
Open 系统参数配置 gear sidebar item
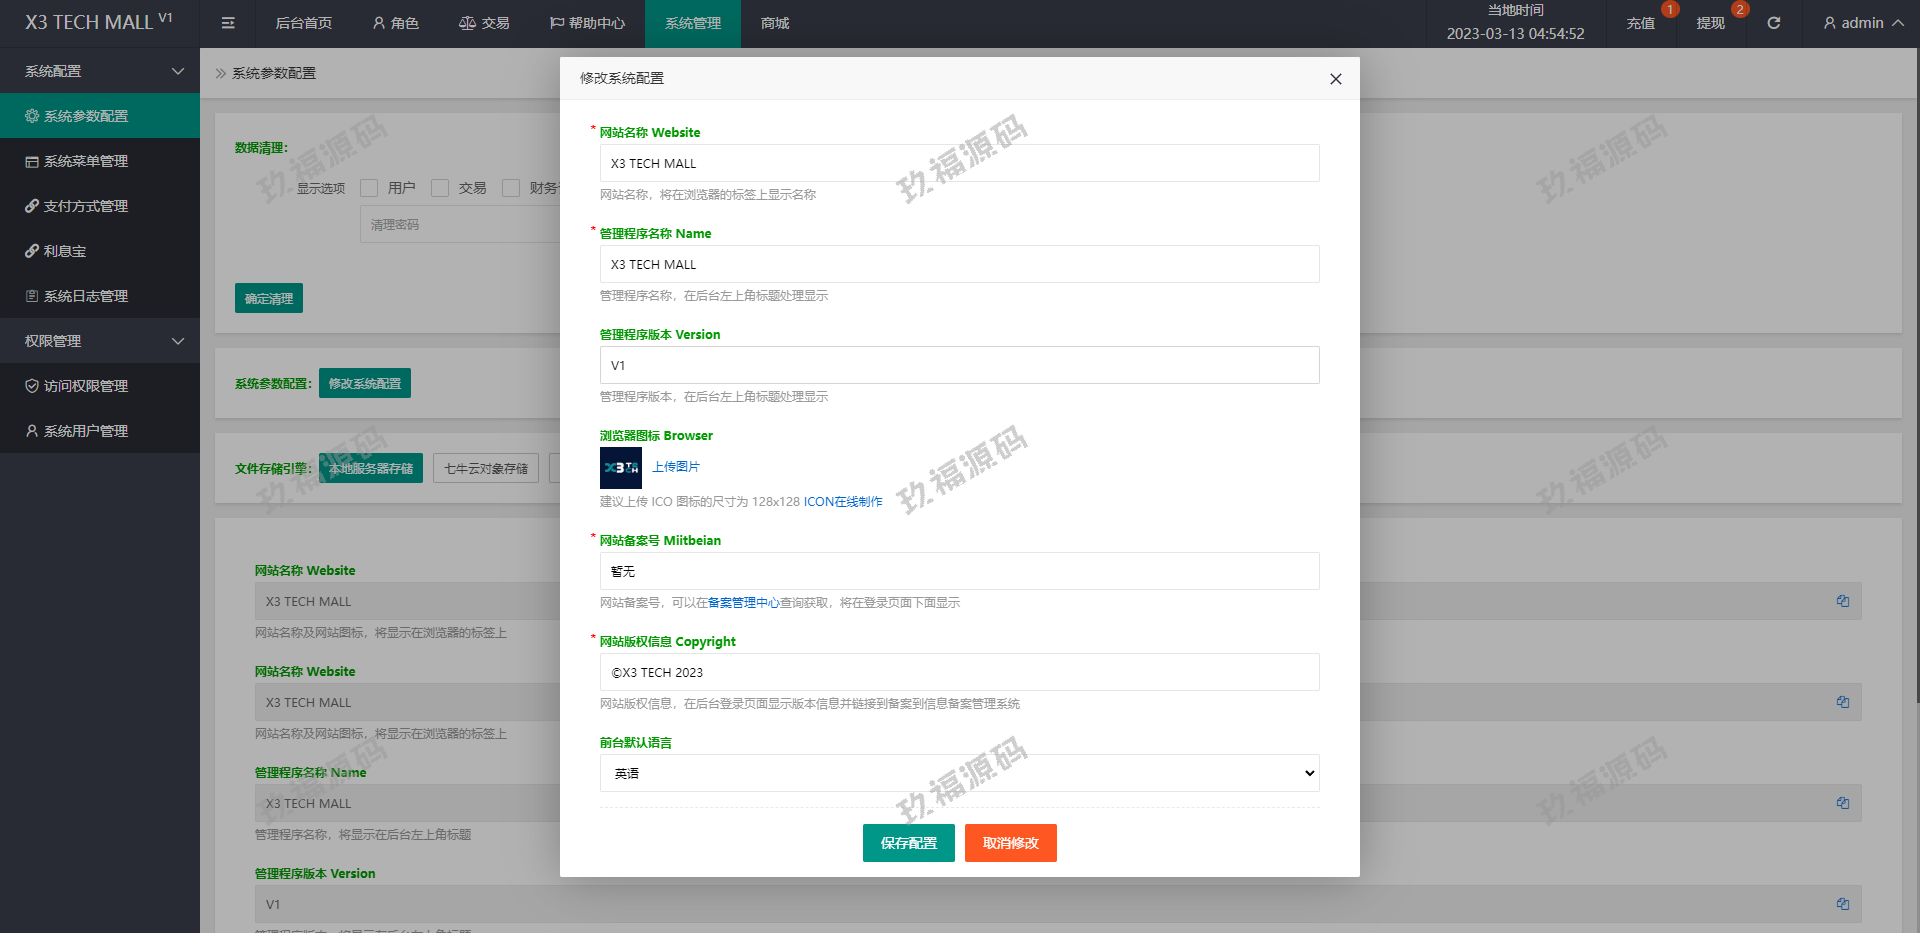86,116
